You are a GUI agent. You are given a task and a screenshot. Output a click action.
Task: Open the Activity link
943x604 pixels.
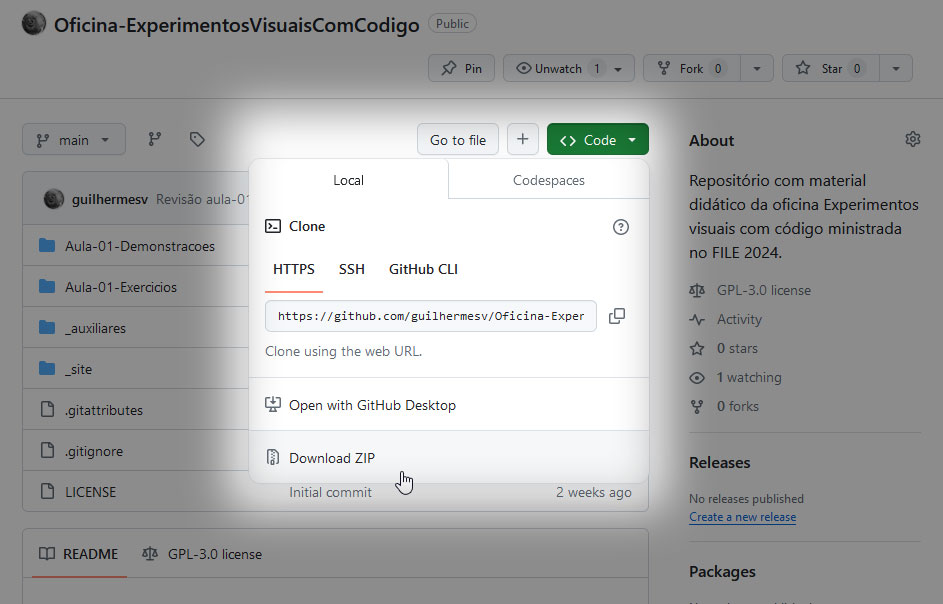739,319
